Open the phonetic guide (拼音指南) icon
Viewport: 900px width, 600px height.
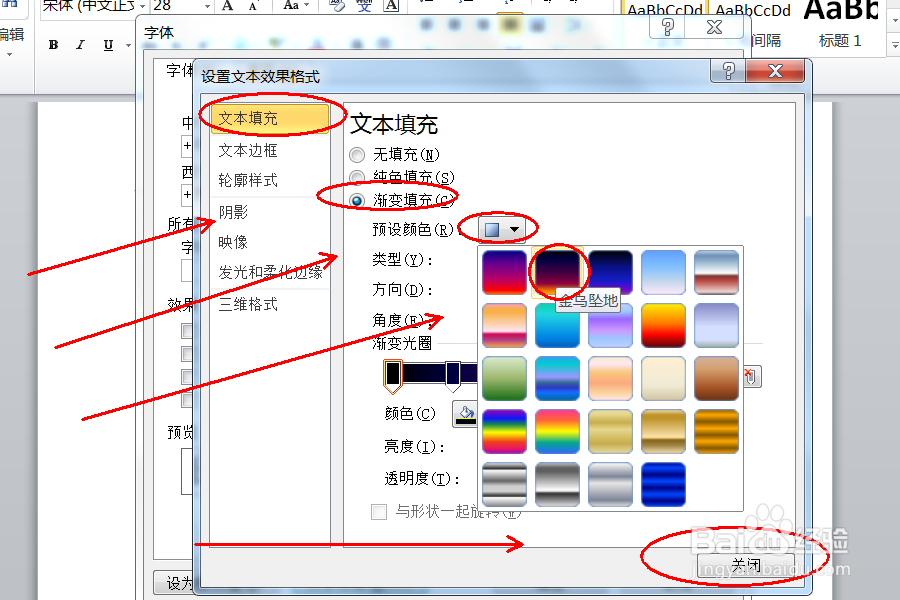pos(364,6)
